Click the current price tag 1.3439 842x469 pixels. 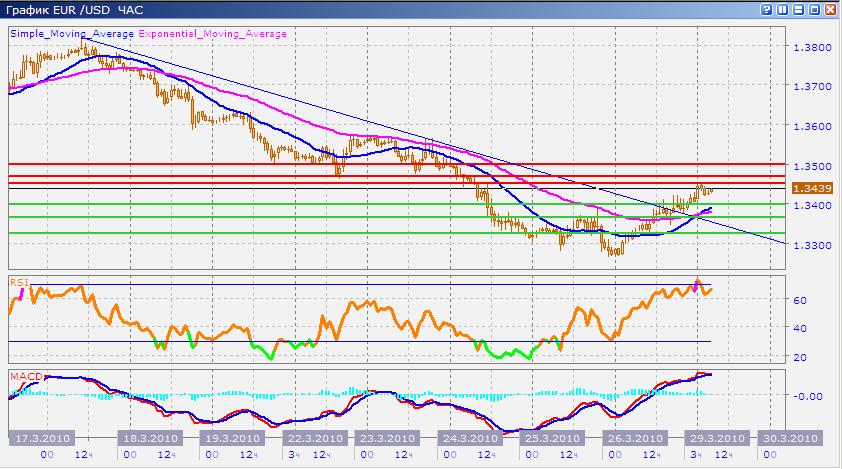coord(810,188)
